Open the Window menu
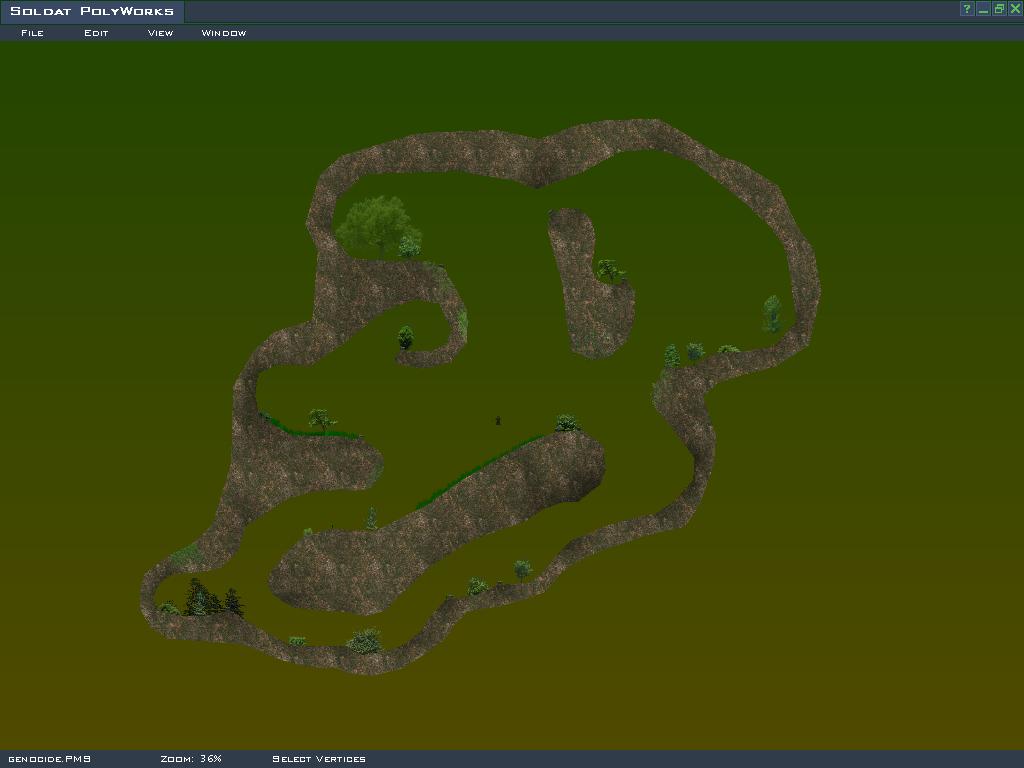The width and height of the screenshot is (1024, 768). point(223,33)
